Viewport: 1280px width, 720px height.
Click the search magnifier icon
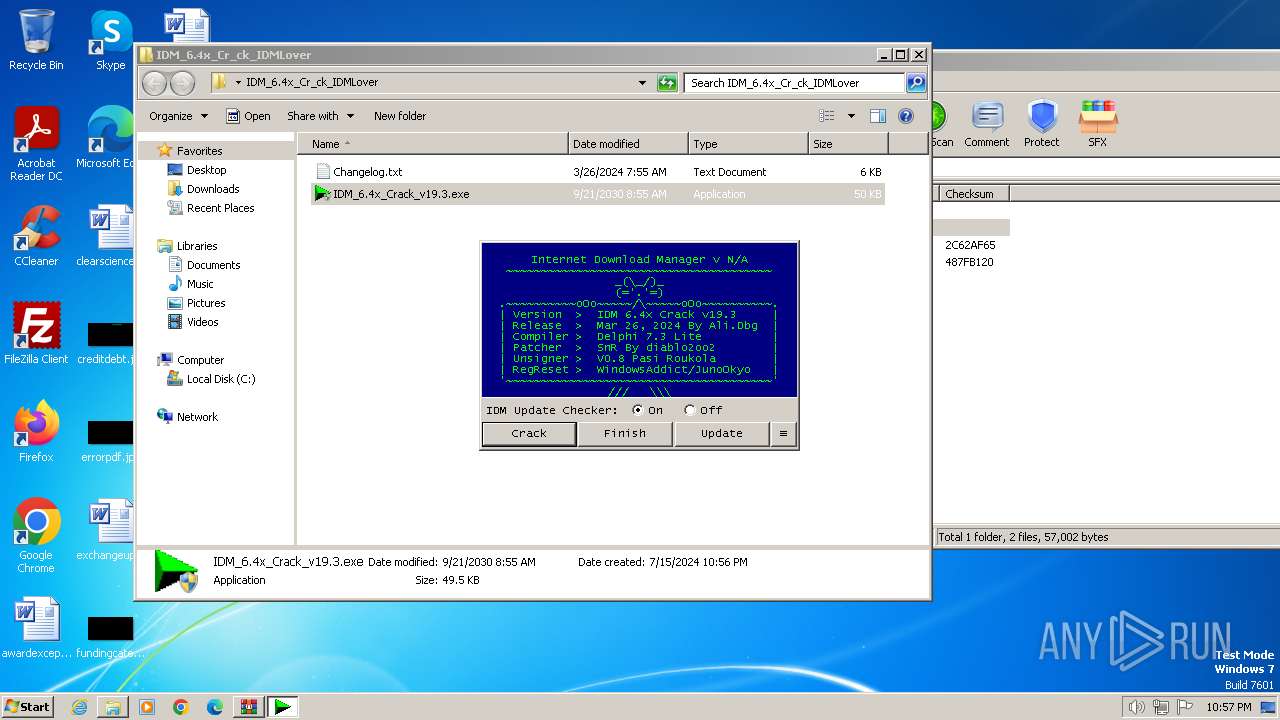point(915,83)
